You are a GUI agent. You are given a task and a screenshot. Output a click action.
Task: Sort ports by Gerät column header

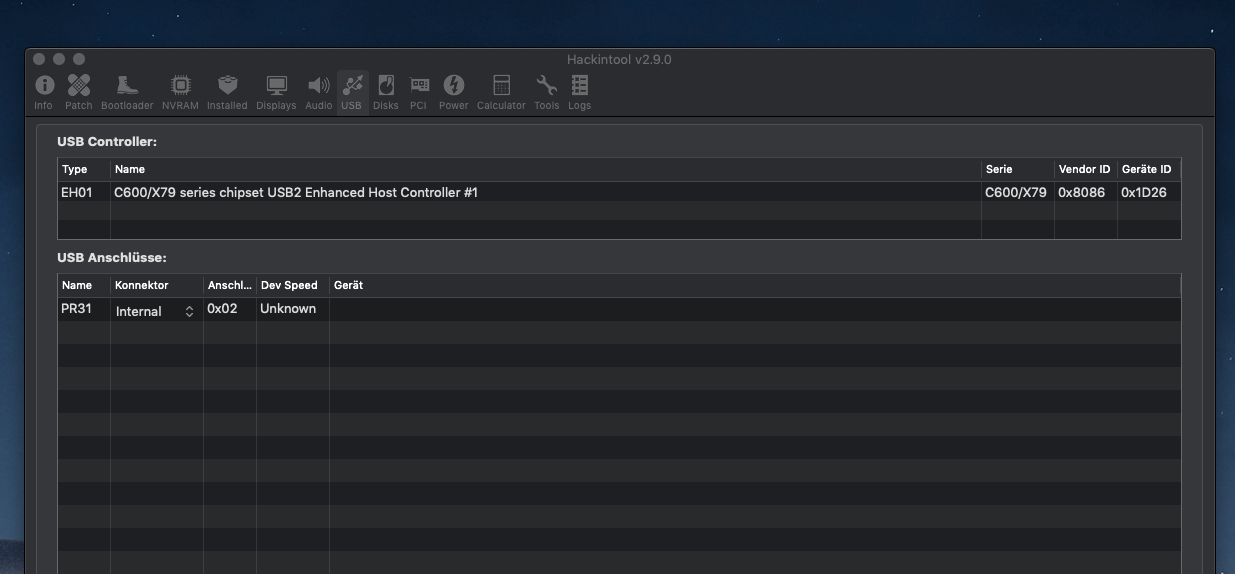pos(755,285)
